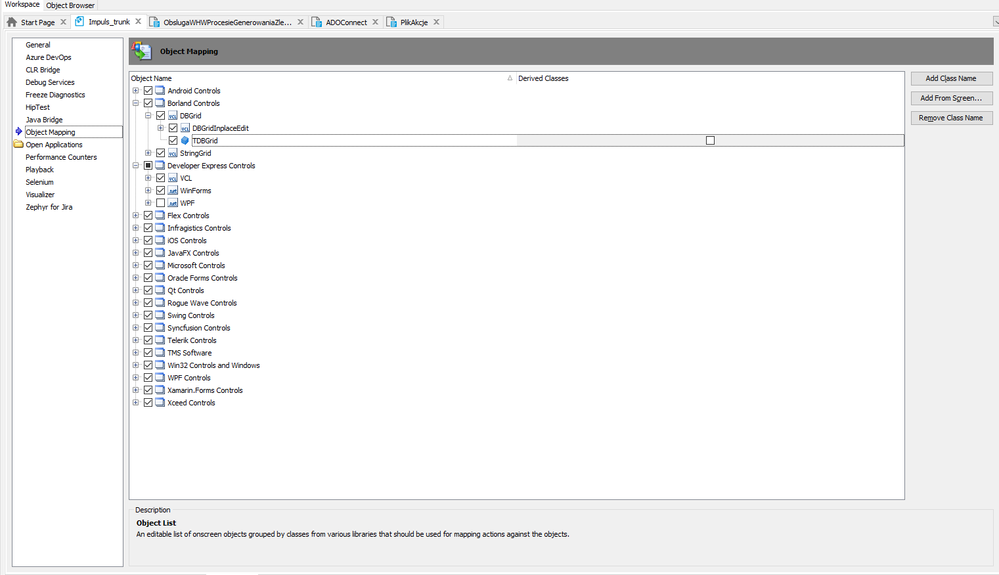
Task: Expand the StringGrid node
Action: tap(148, 153)
